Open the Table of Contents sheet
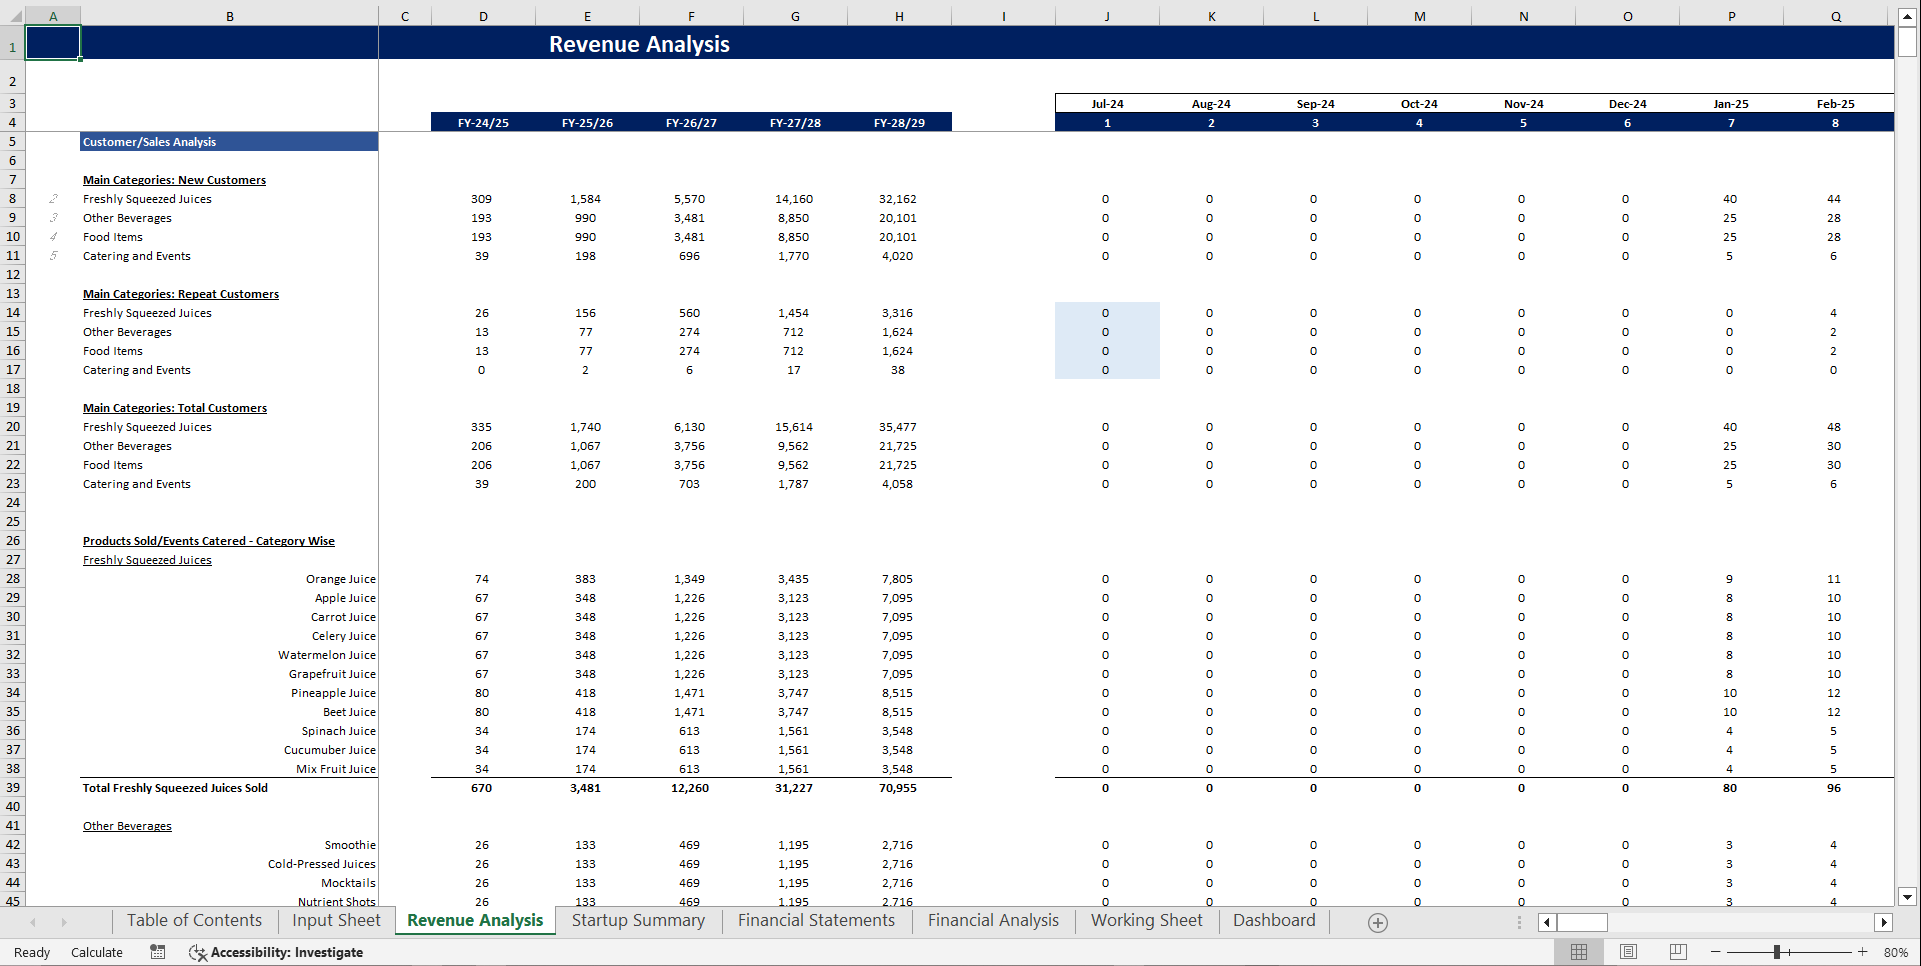 (194, 920)
